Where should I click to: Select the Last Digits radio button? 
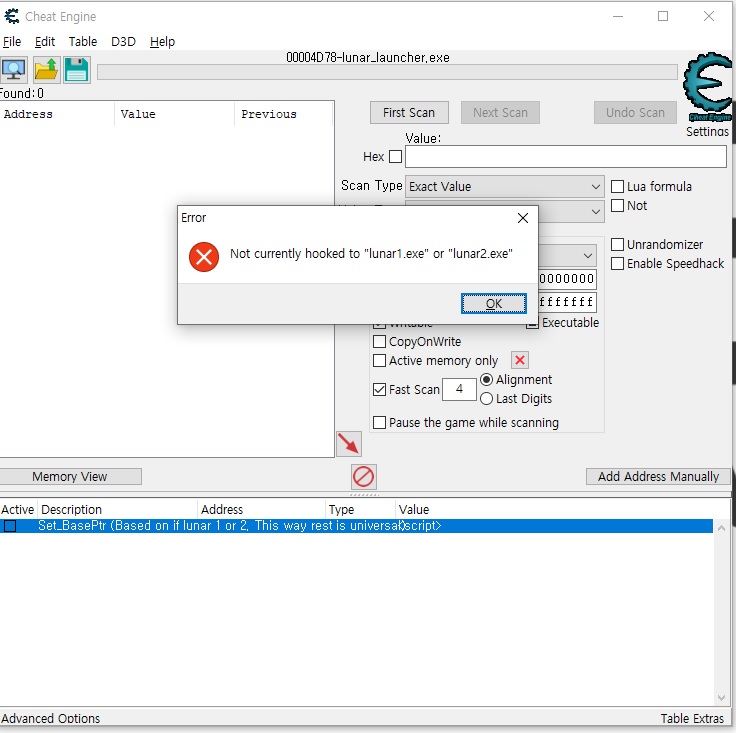[487, 398]
